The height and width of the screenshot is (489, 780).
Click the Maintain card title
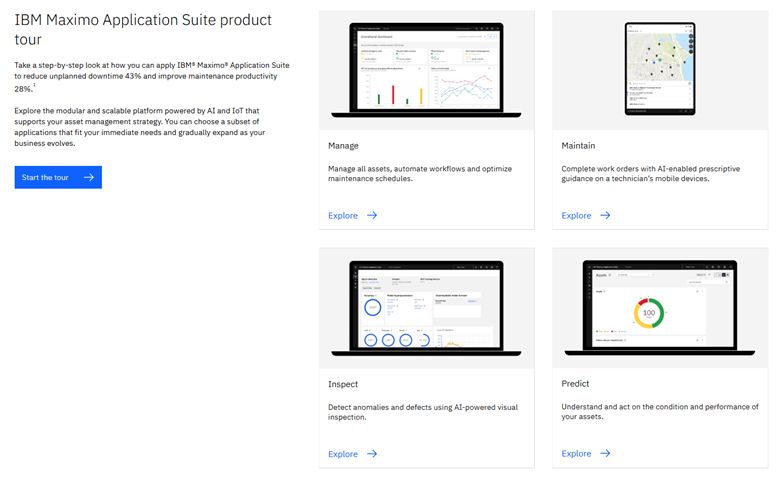tap(578, 146)
